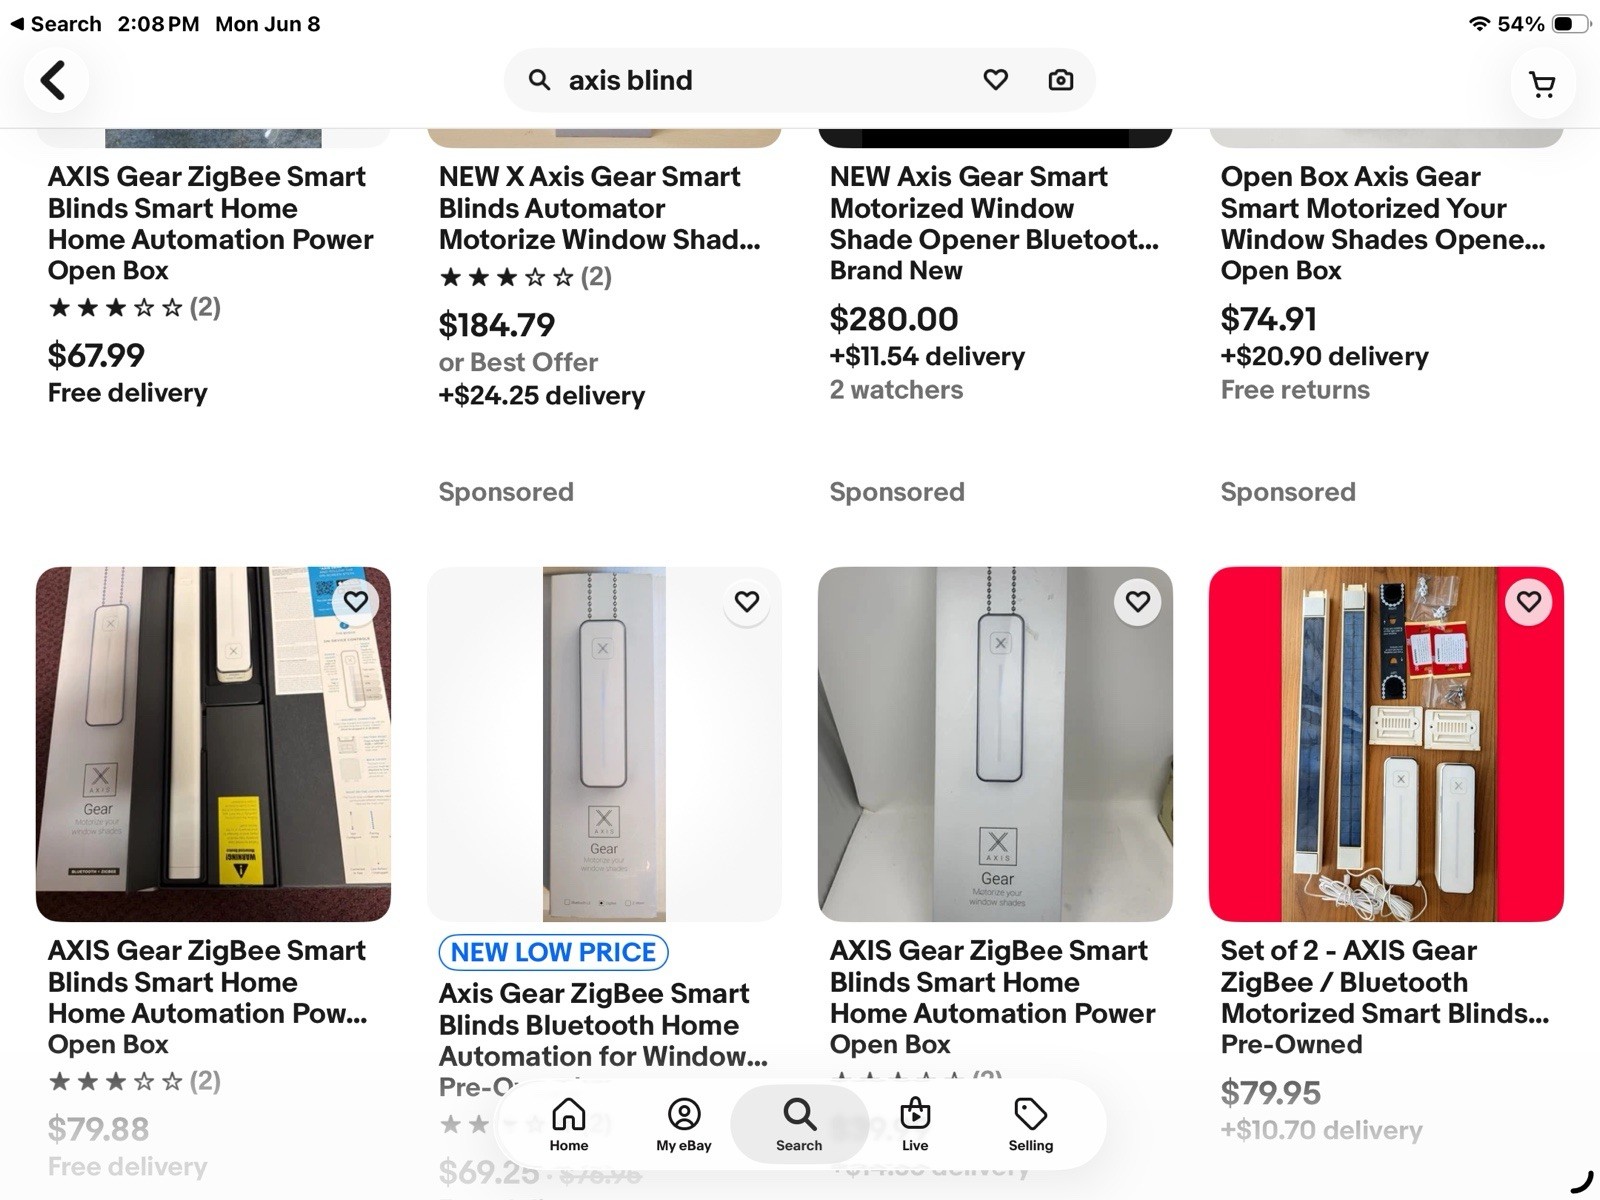Click the axis blind search field

tap(760, 80)
